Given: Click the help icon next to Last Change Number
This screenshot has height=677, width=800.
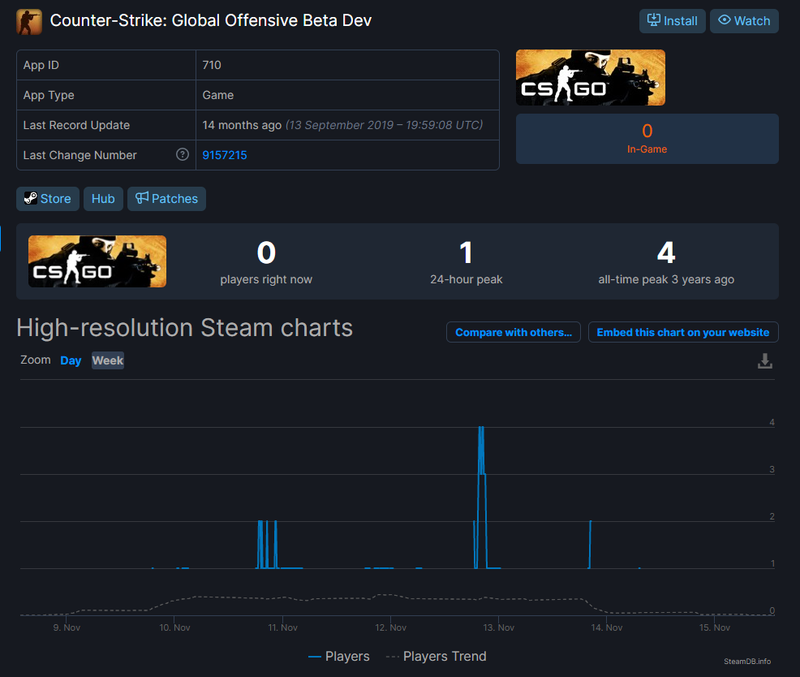Looking at the screenshot, I should [182, 155].
